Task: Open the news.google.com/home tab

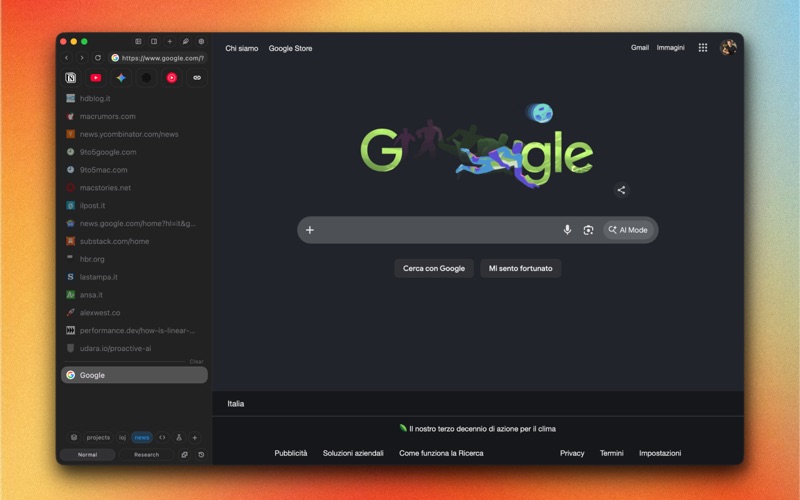Action: [x=134, y=223]
